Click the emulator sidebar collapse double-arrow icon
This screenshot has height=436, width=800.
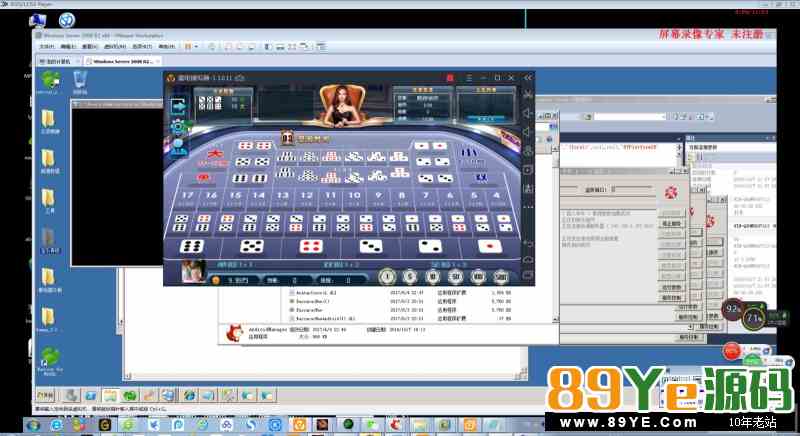[528, 78]
